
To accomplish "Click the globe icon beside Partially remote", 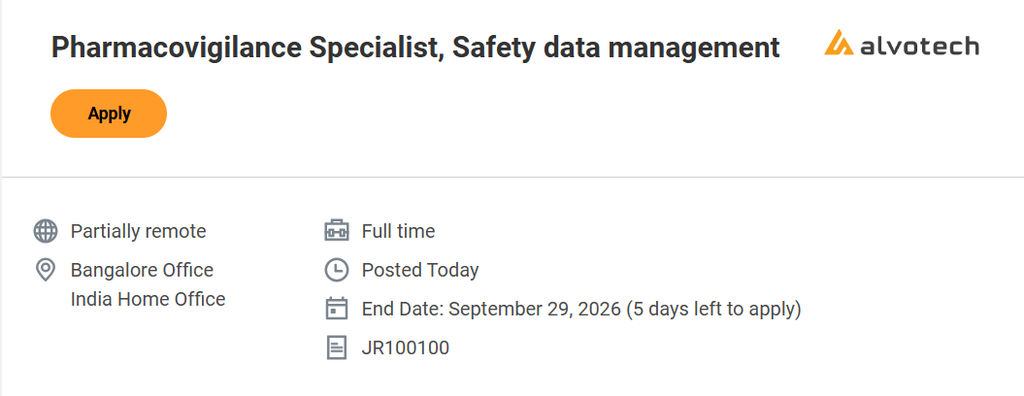I will (x=45, y=231).
